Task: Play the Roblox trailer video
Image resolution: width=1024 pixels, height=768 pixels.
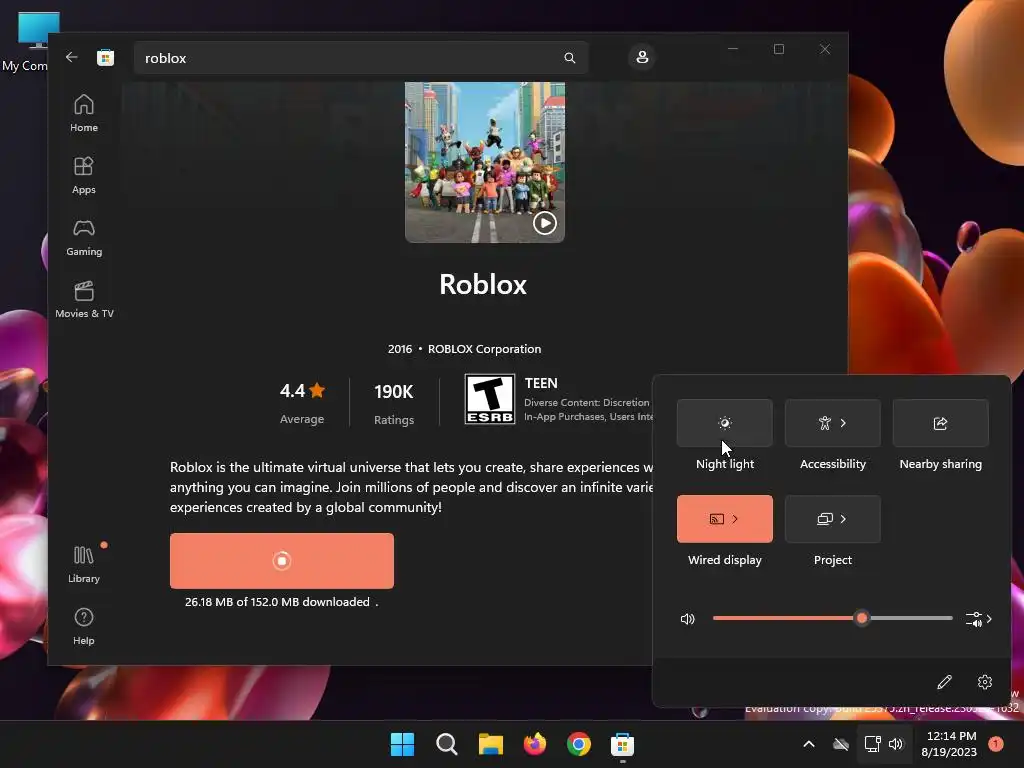Action: pyautogui.click(x=545, y=223)
